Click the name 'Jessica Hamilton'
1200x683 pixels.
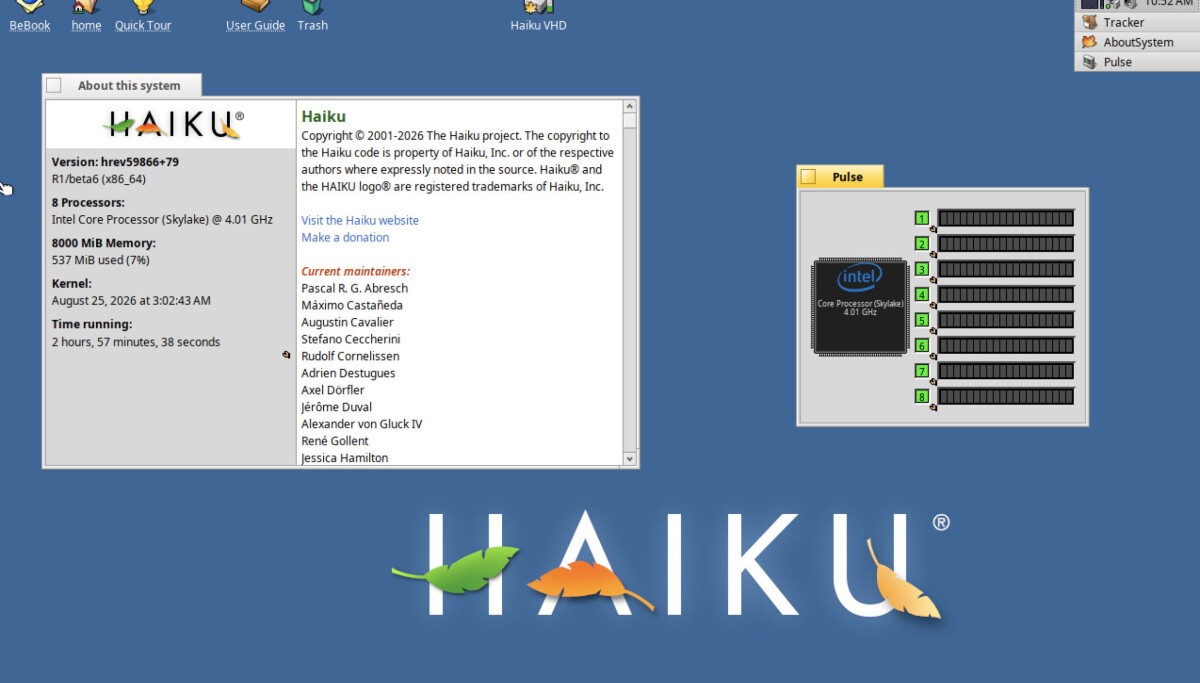pyautogui.click(x=345, y=458)
